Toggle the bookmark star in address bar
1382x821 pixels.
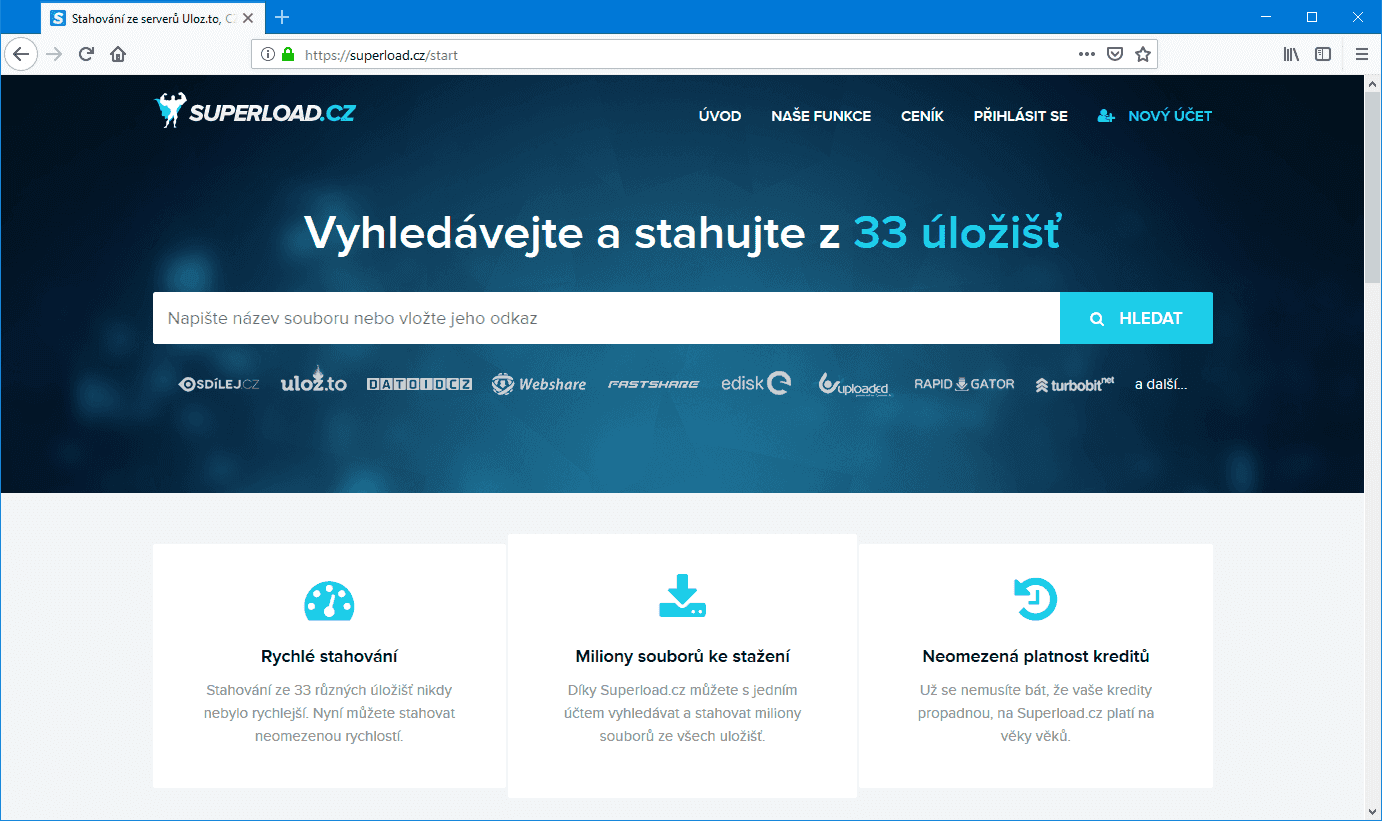coord(1142,54)
